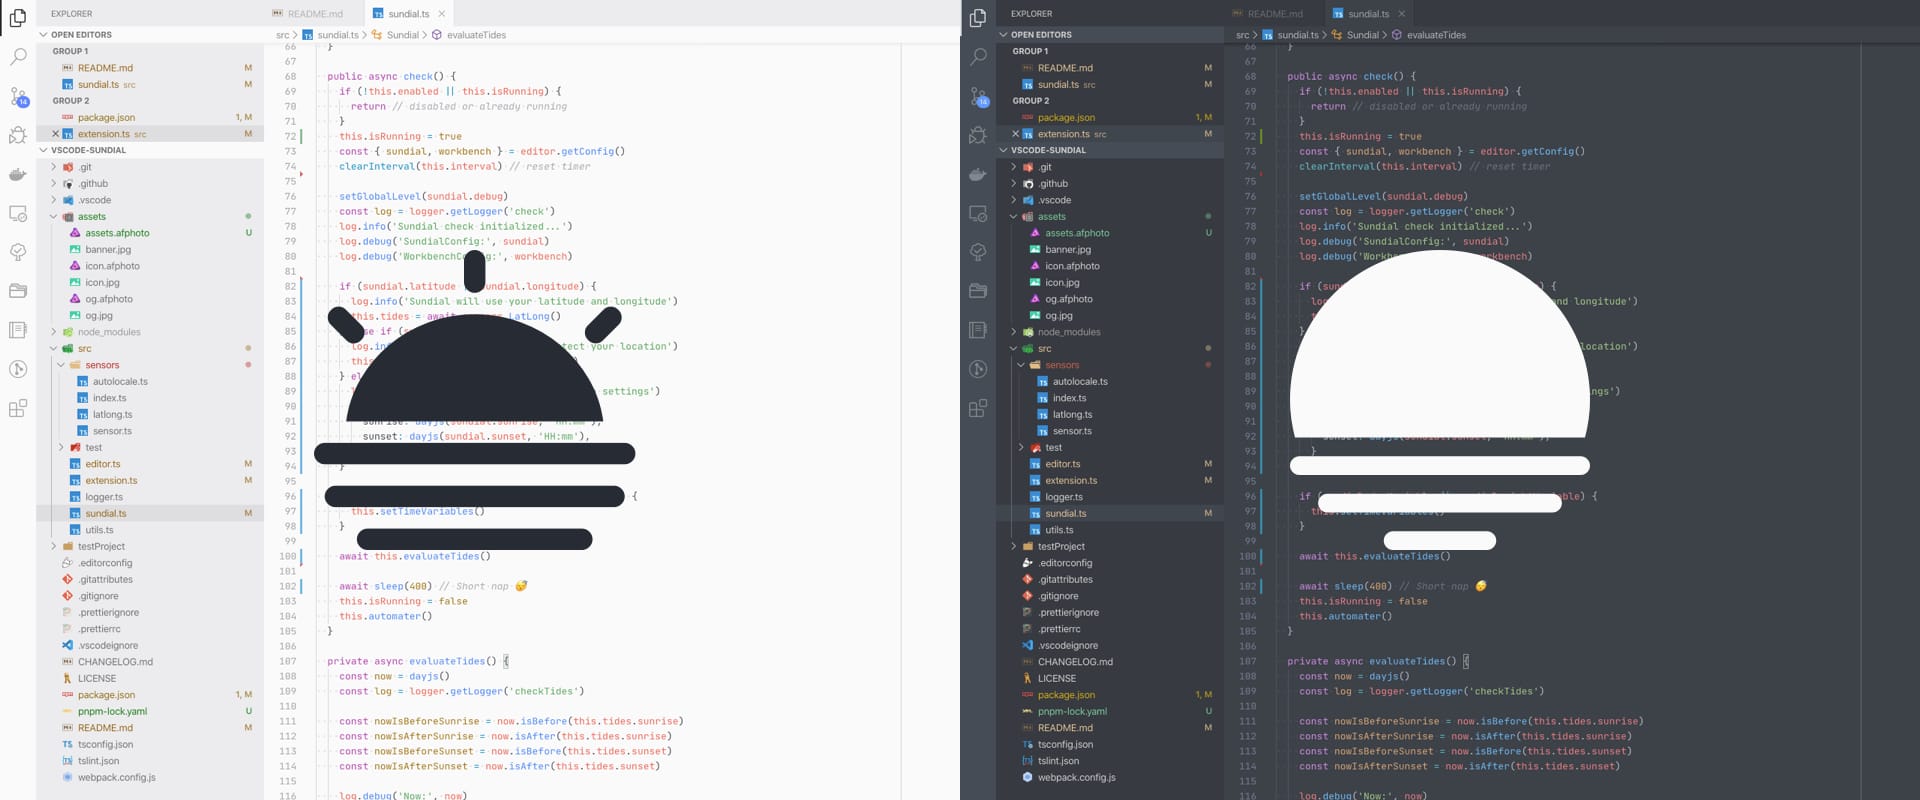Open Search view in dark theme window

978,57
